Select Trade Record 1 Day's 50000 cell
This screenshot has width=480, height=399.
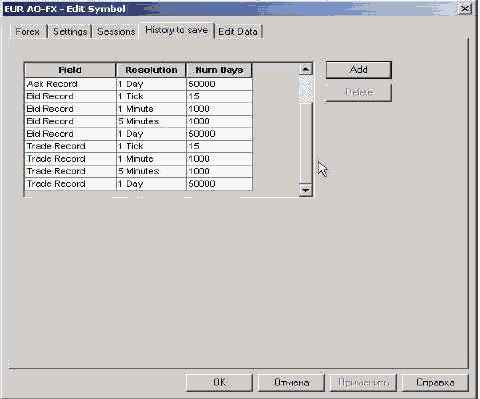219,184
